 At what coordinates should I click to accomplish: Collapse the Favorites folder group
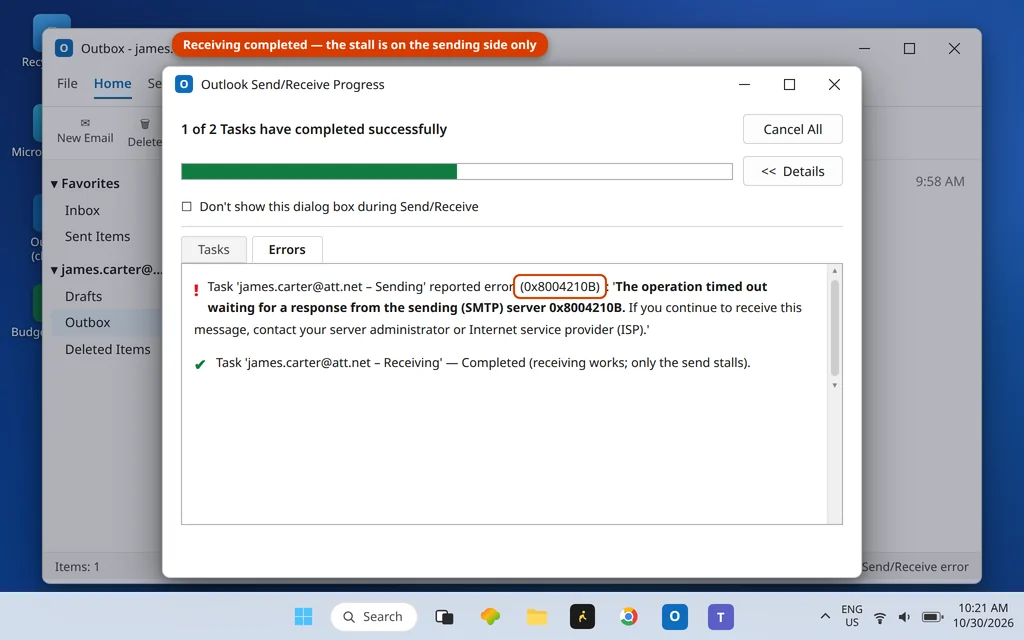pyautogui.click(x=54, y=184)
